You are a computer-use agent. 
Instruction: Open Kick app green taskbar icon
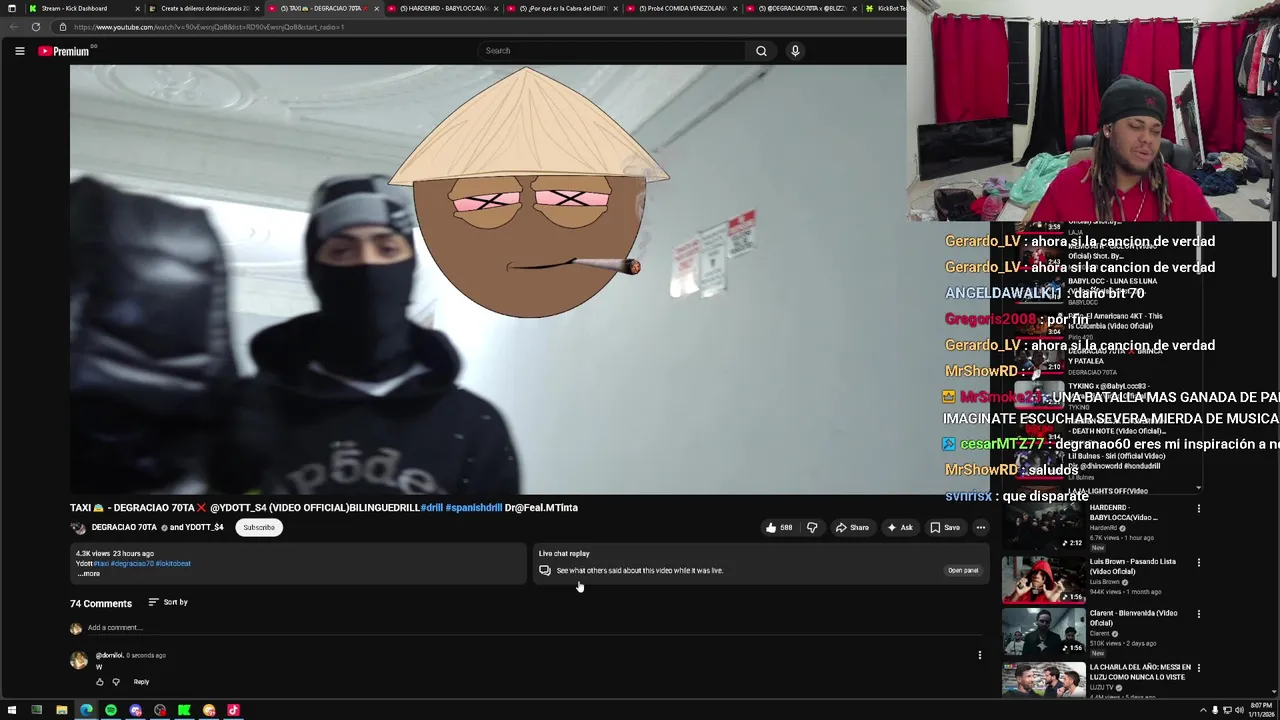[184, 711]
